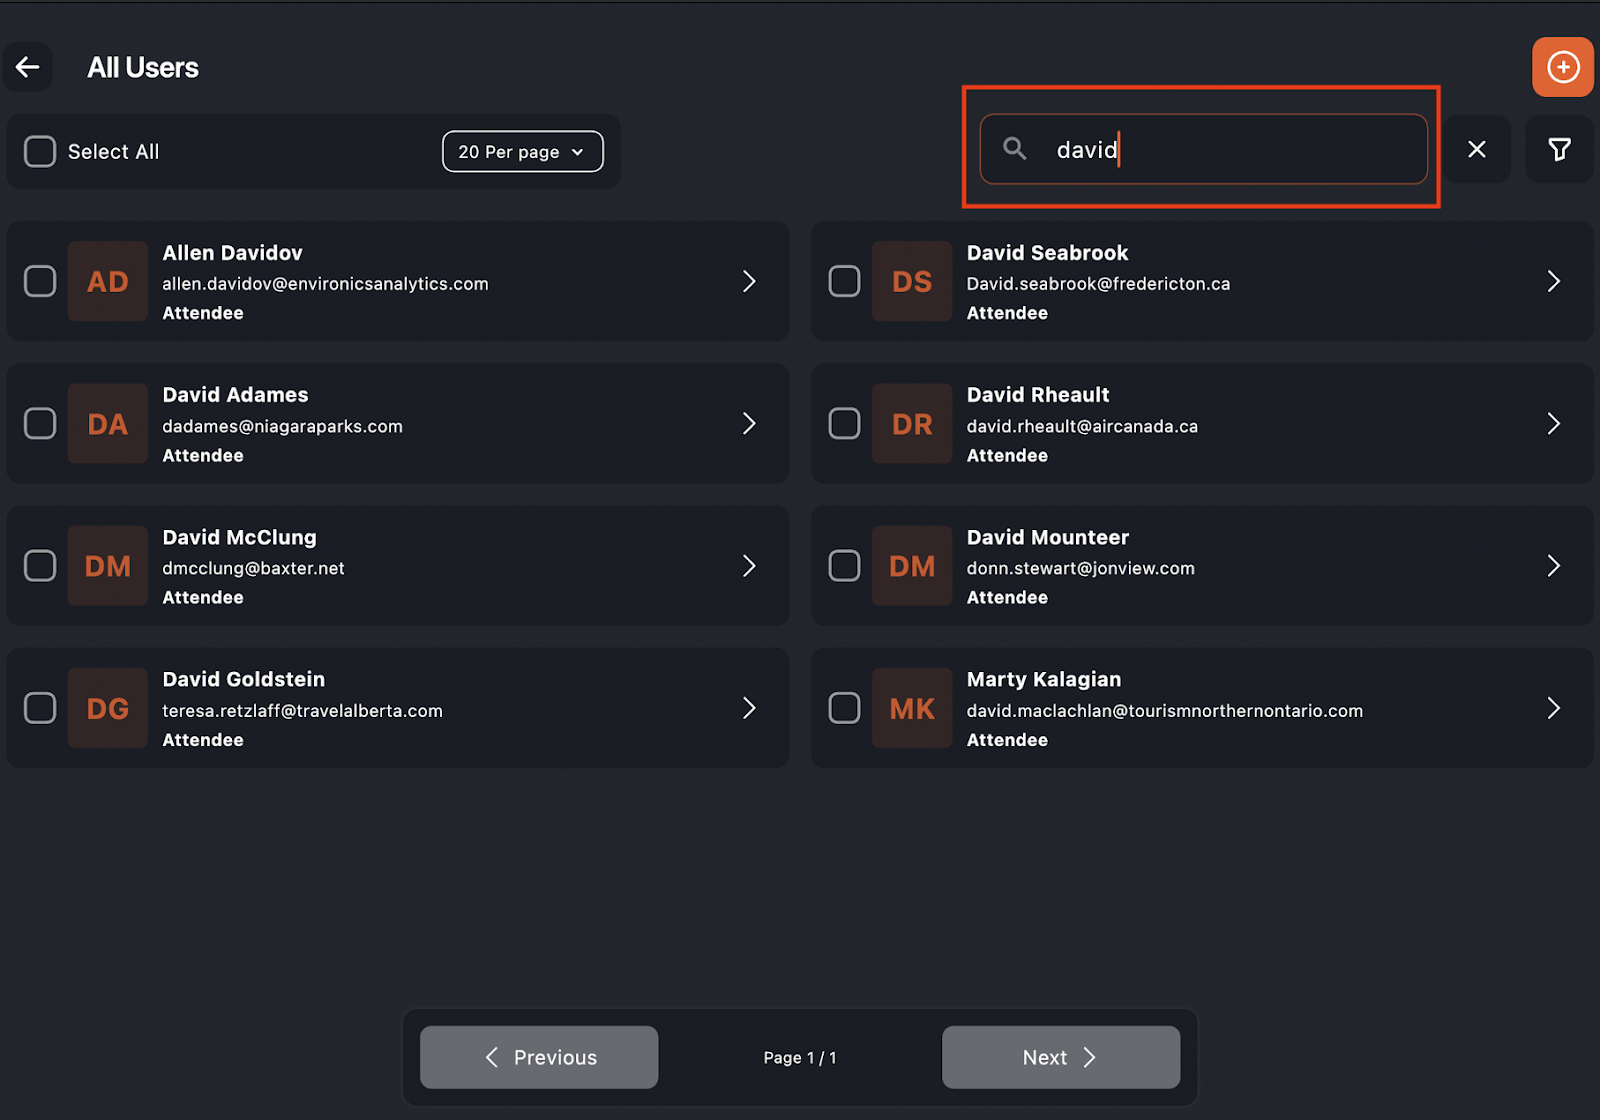Clear the search with the X icon
1600x1120 pixels.
coord(1476,150)
